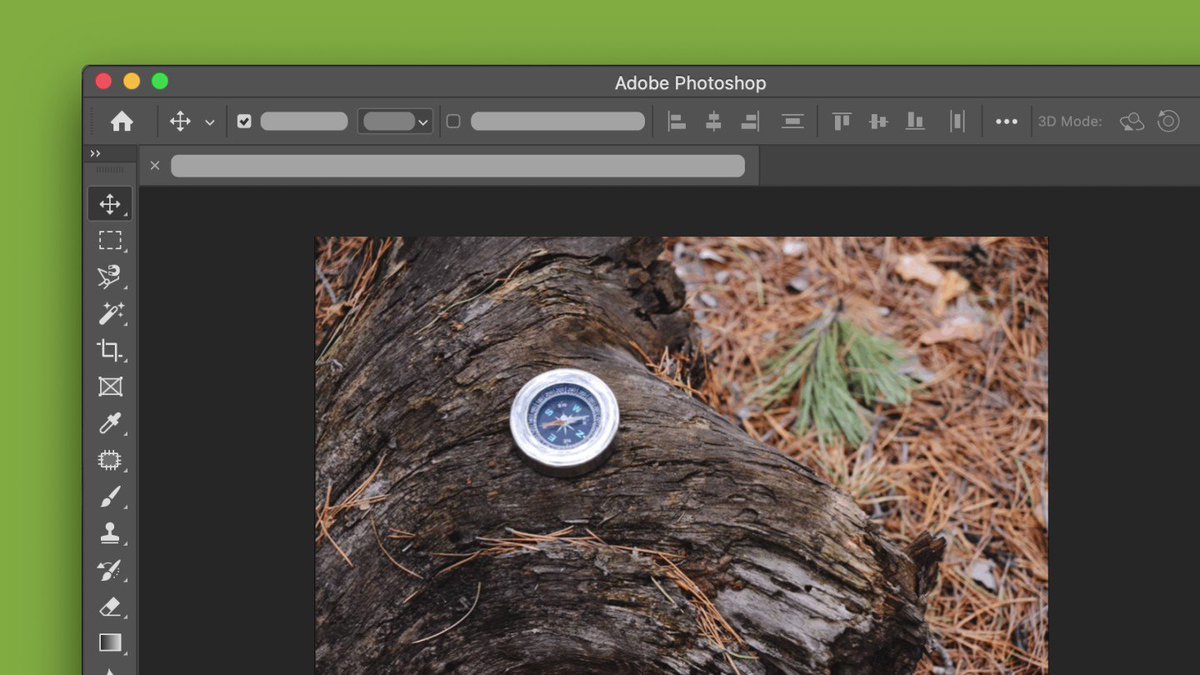Click the green window zoom button
Image resolution: width=1200 pixels, height=675 pixels.
(x=160, y=81)
